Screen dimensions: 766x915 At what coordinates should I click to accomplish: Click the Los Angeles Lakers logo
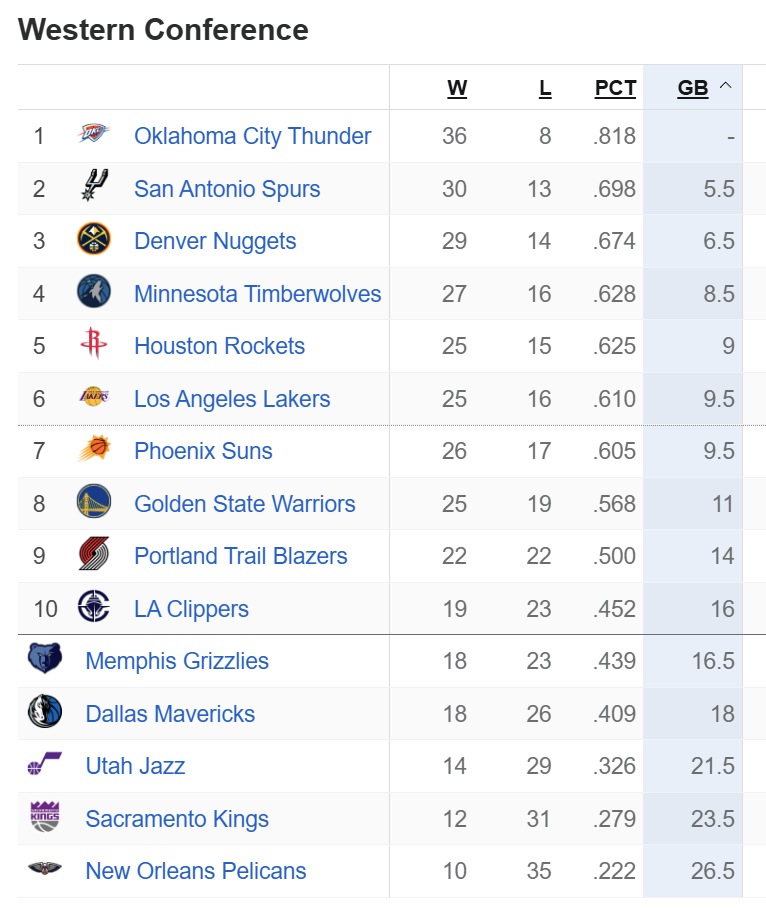[94, 398]
